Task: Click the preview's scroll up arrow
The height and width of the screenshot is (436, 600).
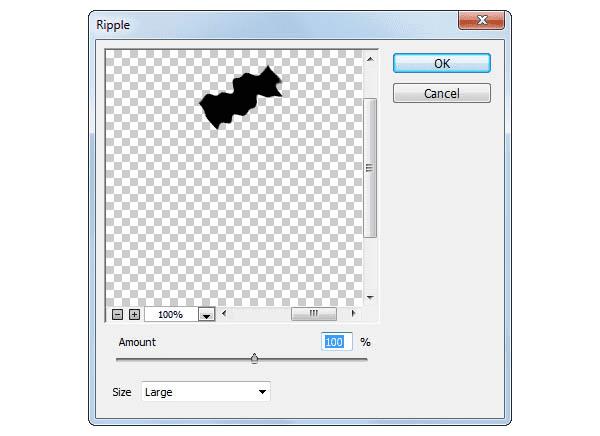Action: [x=370, y=59]
